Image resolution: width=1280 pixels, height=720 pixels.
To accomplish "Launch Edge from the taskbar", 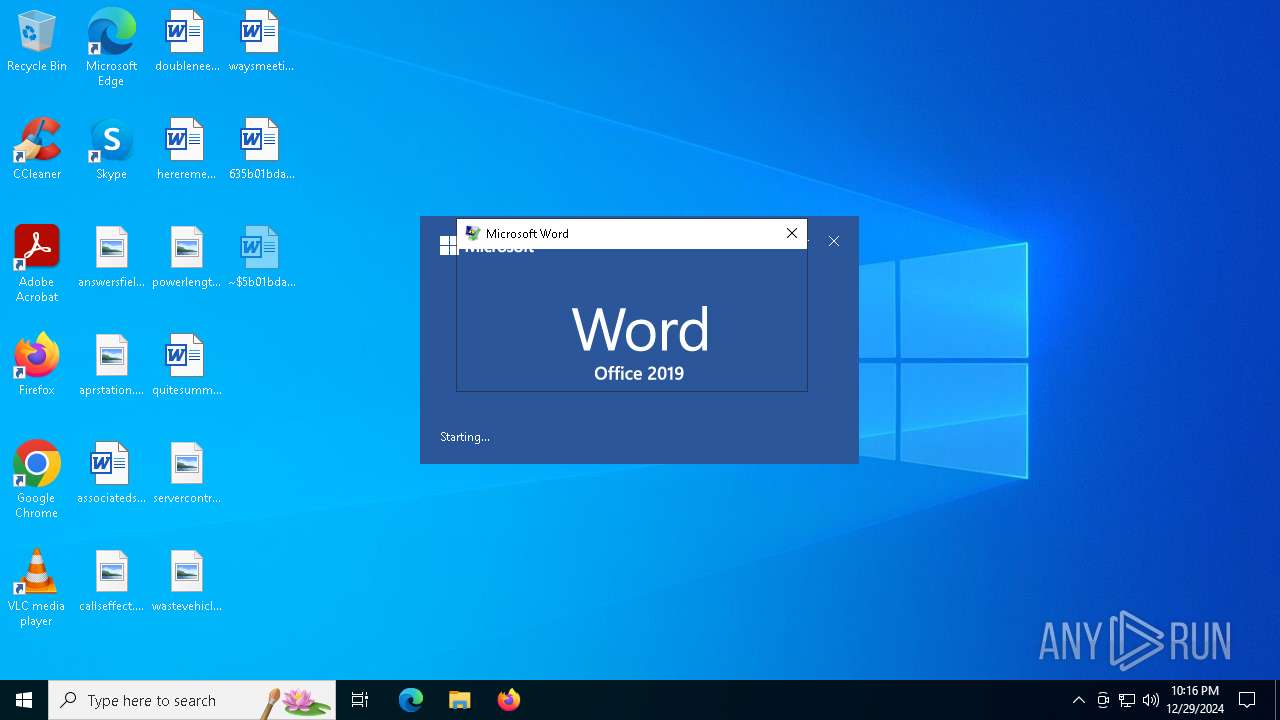I will point(411,700).
